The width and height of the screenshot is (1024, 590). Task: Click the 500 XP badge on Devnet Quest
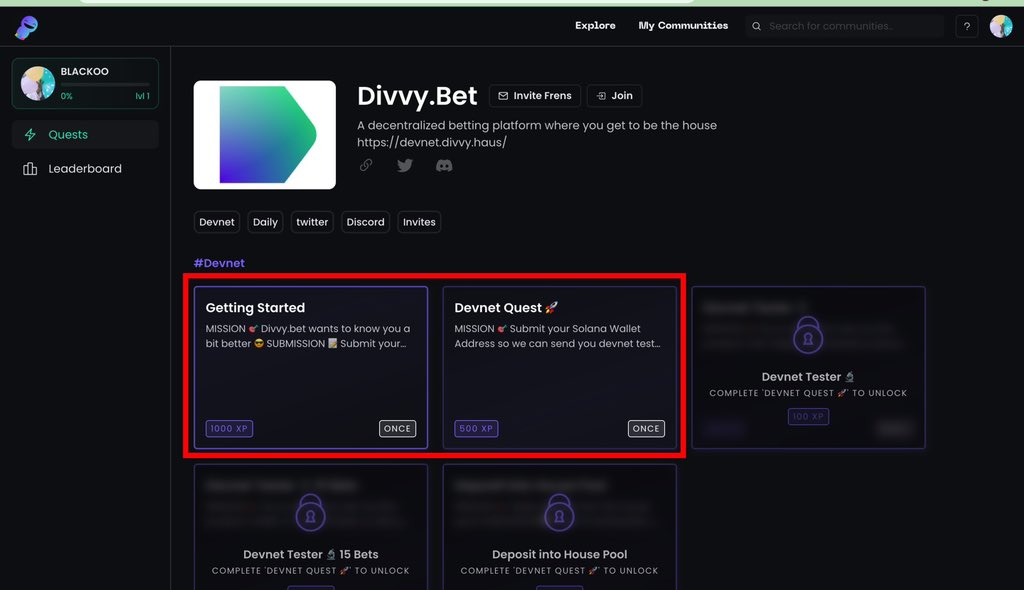click(476, 429)
